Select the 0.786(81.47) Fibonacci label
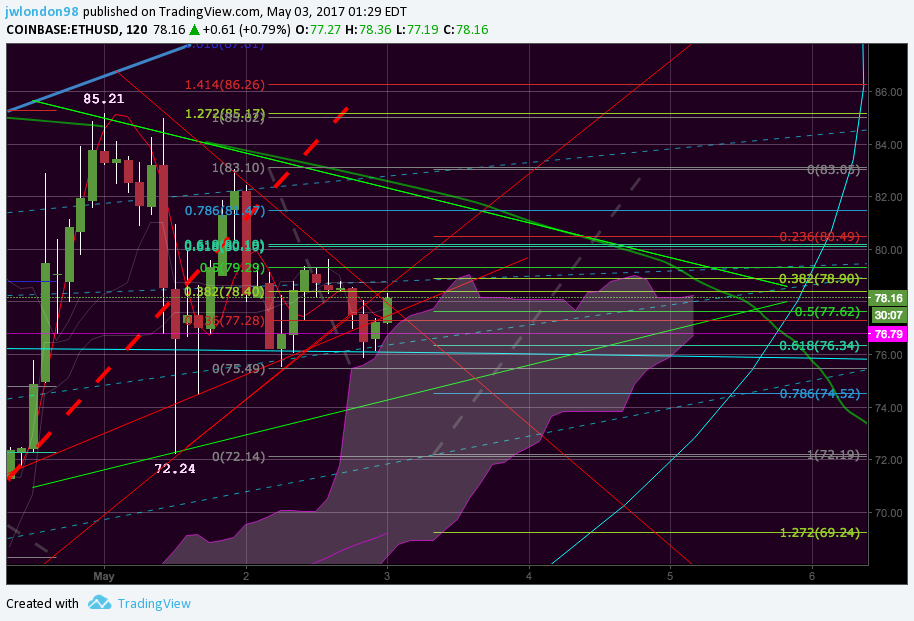Image resolution: width=914 pixels, height=621 pixels. [224, 210]
